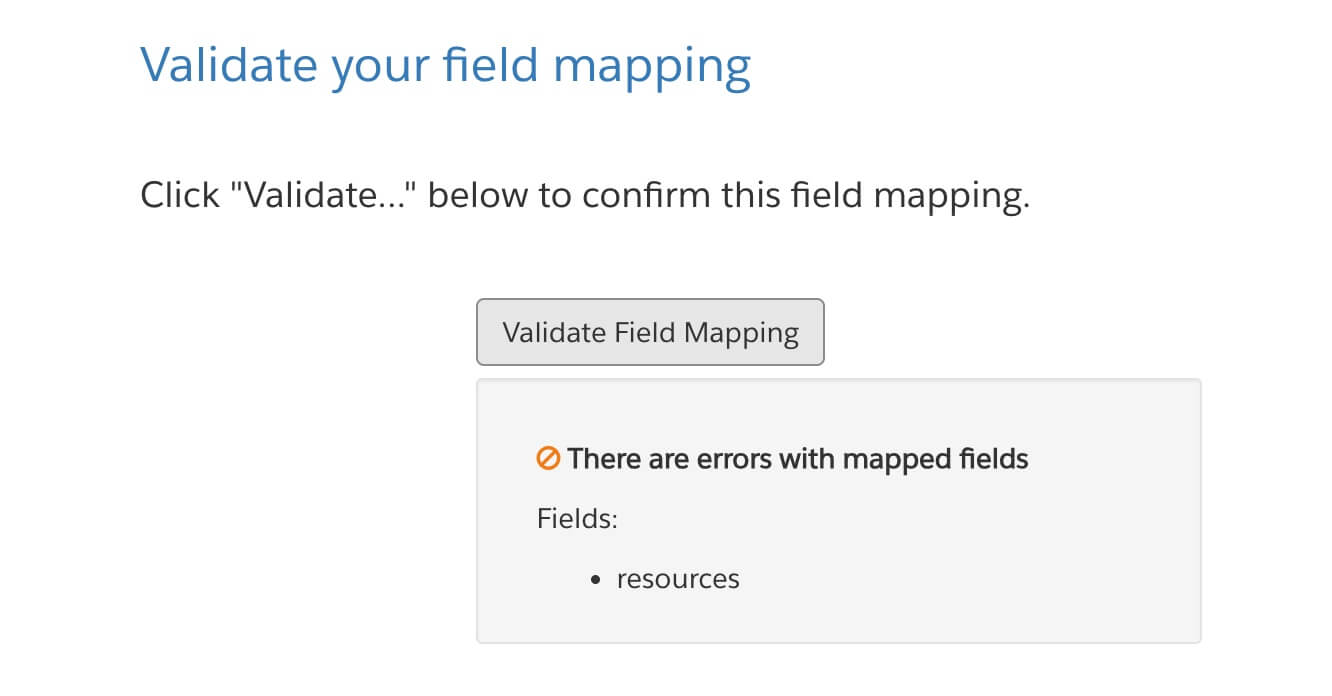Click the bullet point before resources
1332x696 pixels.
[596, 580]
